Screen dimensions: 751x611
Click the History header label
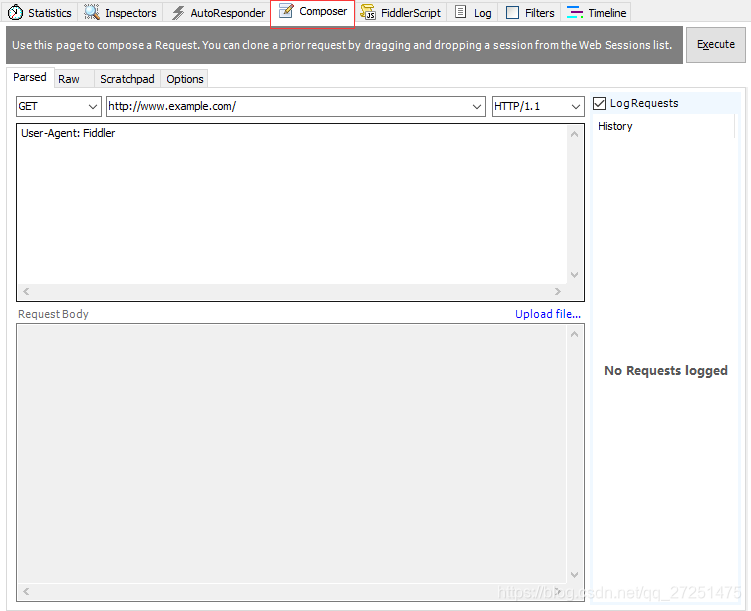tap(615, 126)
